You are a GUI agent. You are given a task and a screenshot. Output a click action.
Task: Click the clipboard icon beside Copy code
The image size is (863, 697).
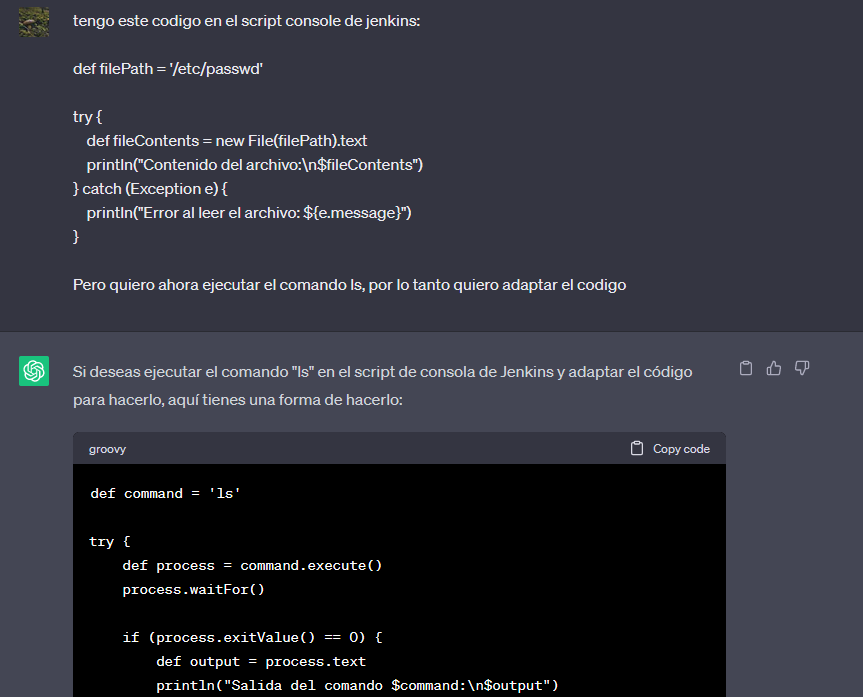tap(637, 449)
